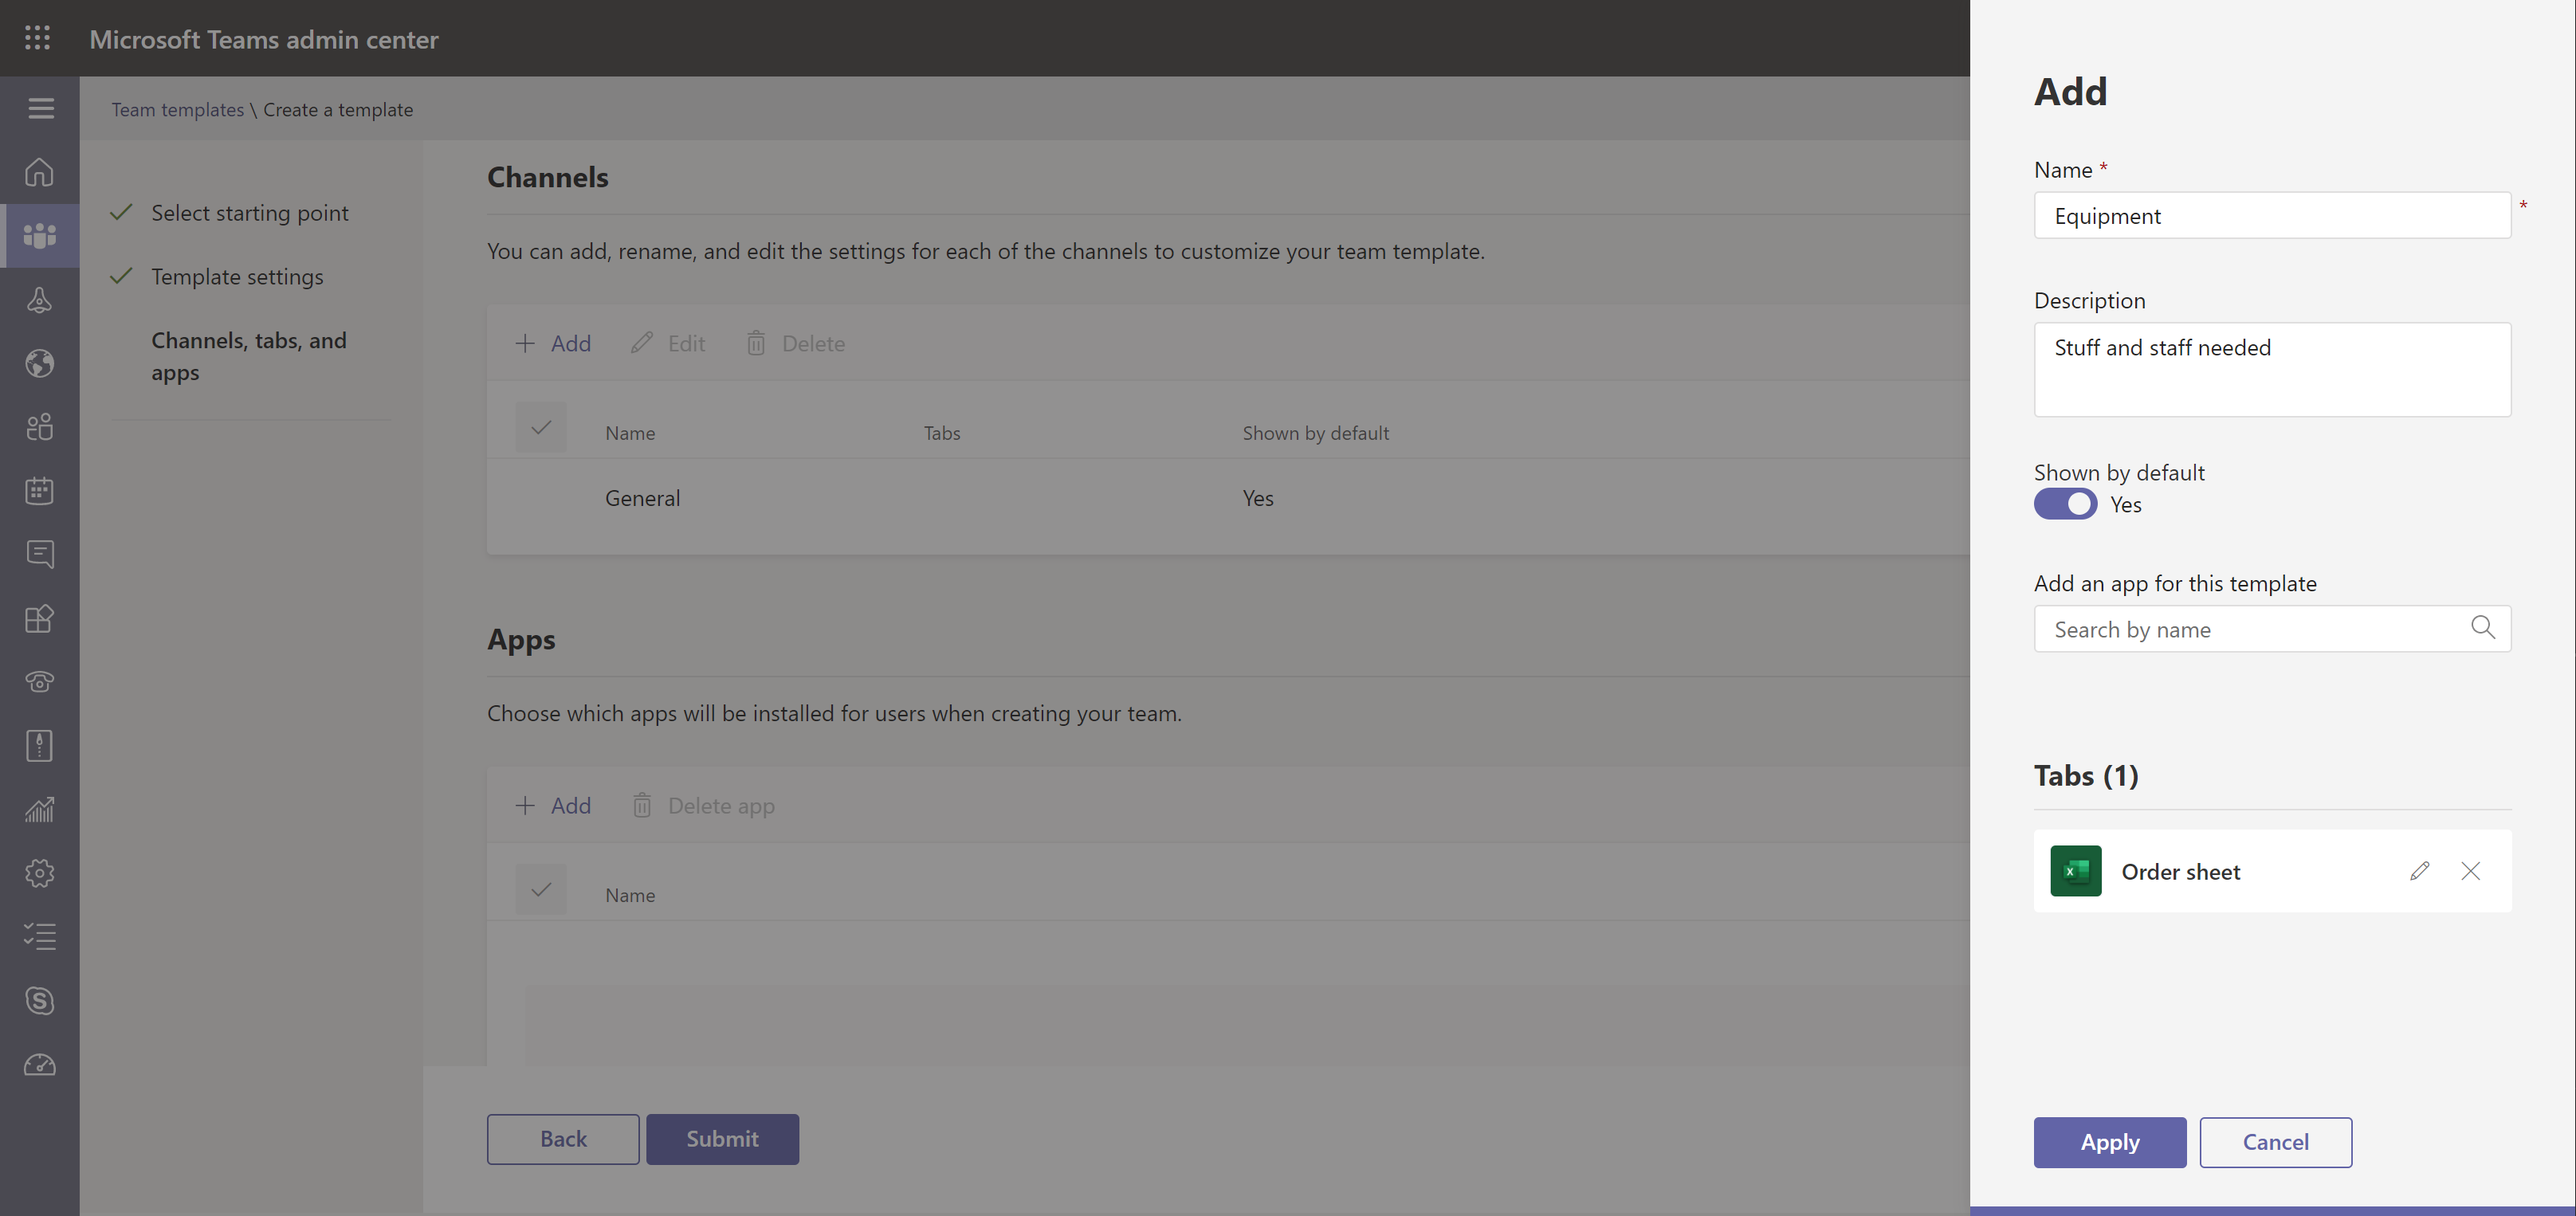Open the Planning checklist icon
The image size is (2576, 1216).
point(39,937)
